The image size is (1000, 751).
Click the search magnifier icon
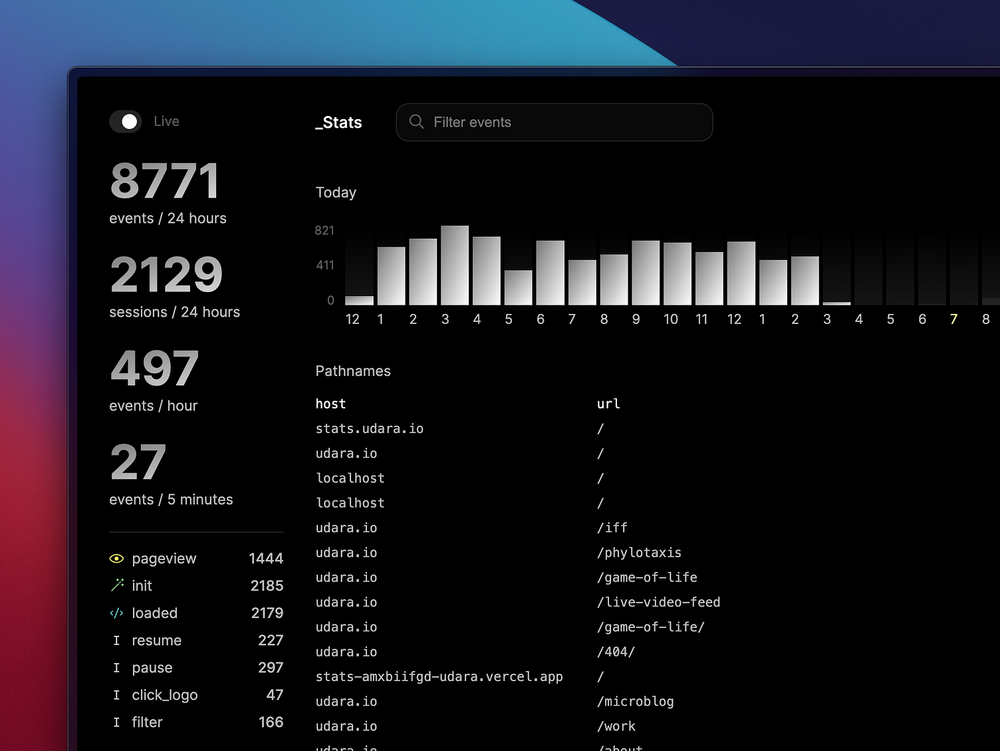(x=416, y=122)
